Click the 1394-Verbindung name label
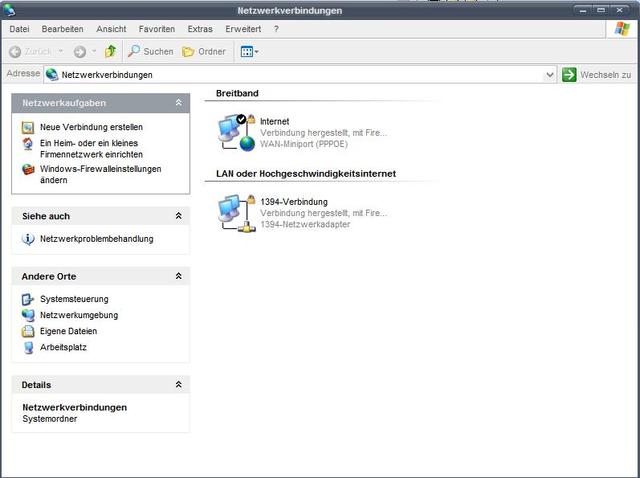 click(294, 202)
